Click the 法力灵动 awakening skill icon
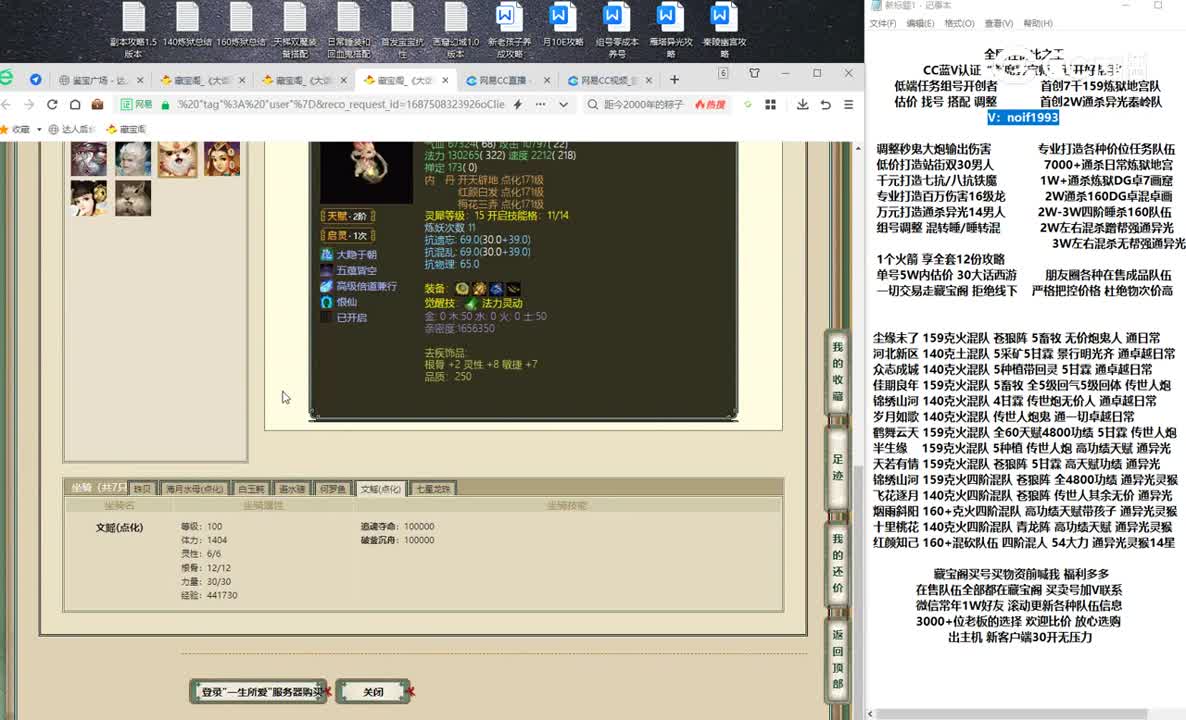Image resolution: width=1186 pixels, height=720 pixels. coord(471,303)
